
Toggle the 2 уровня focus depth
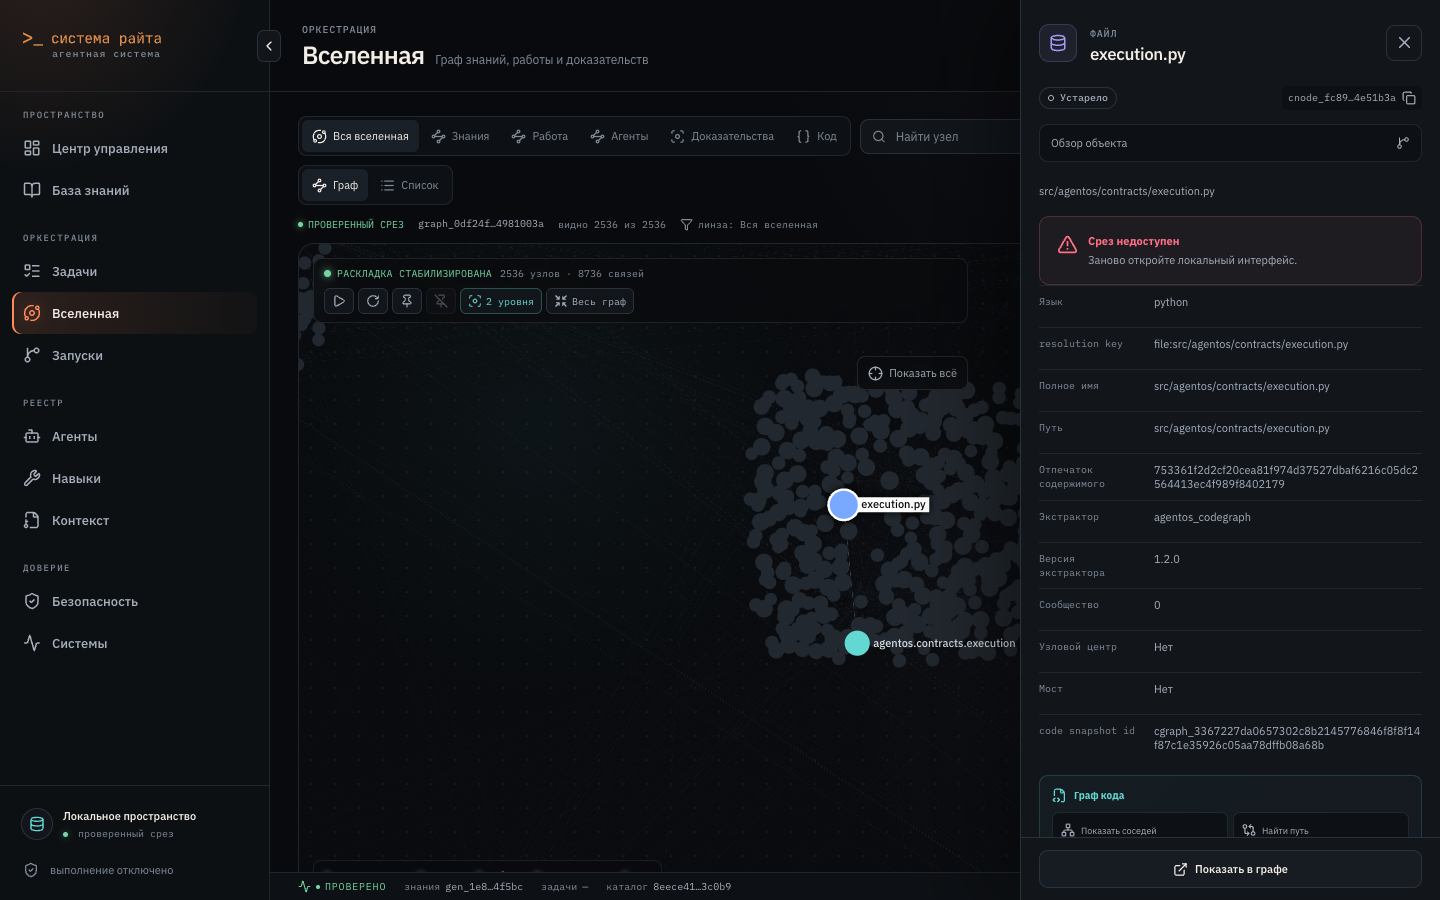coord(501,301)
